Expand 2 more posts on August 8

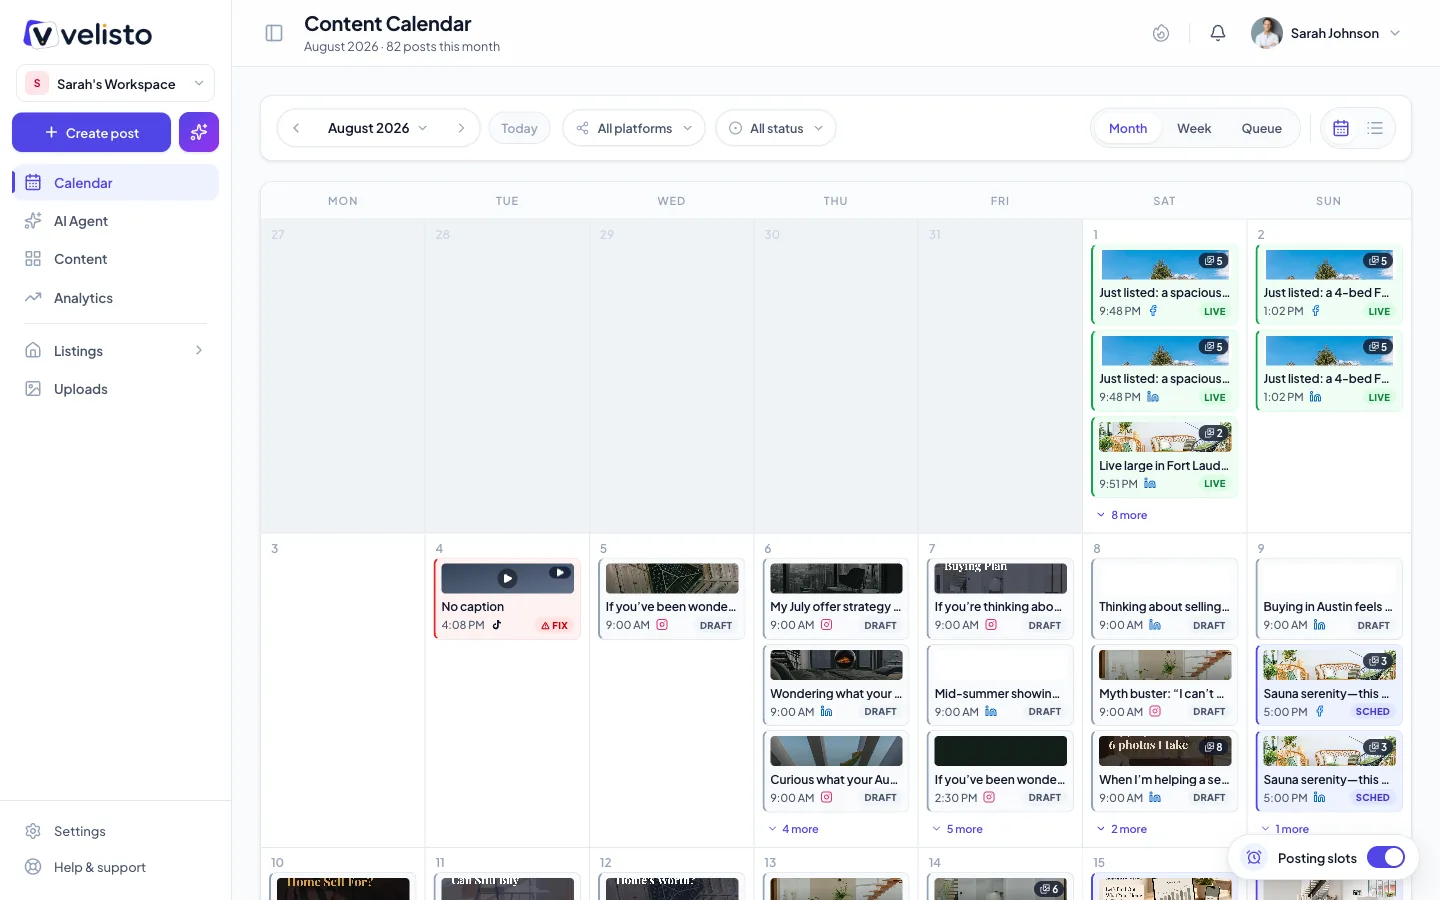[x=1122, y=829]
